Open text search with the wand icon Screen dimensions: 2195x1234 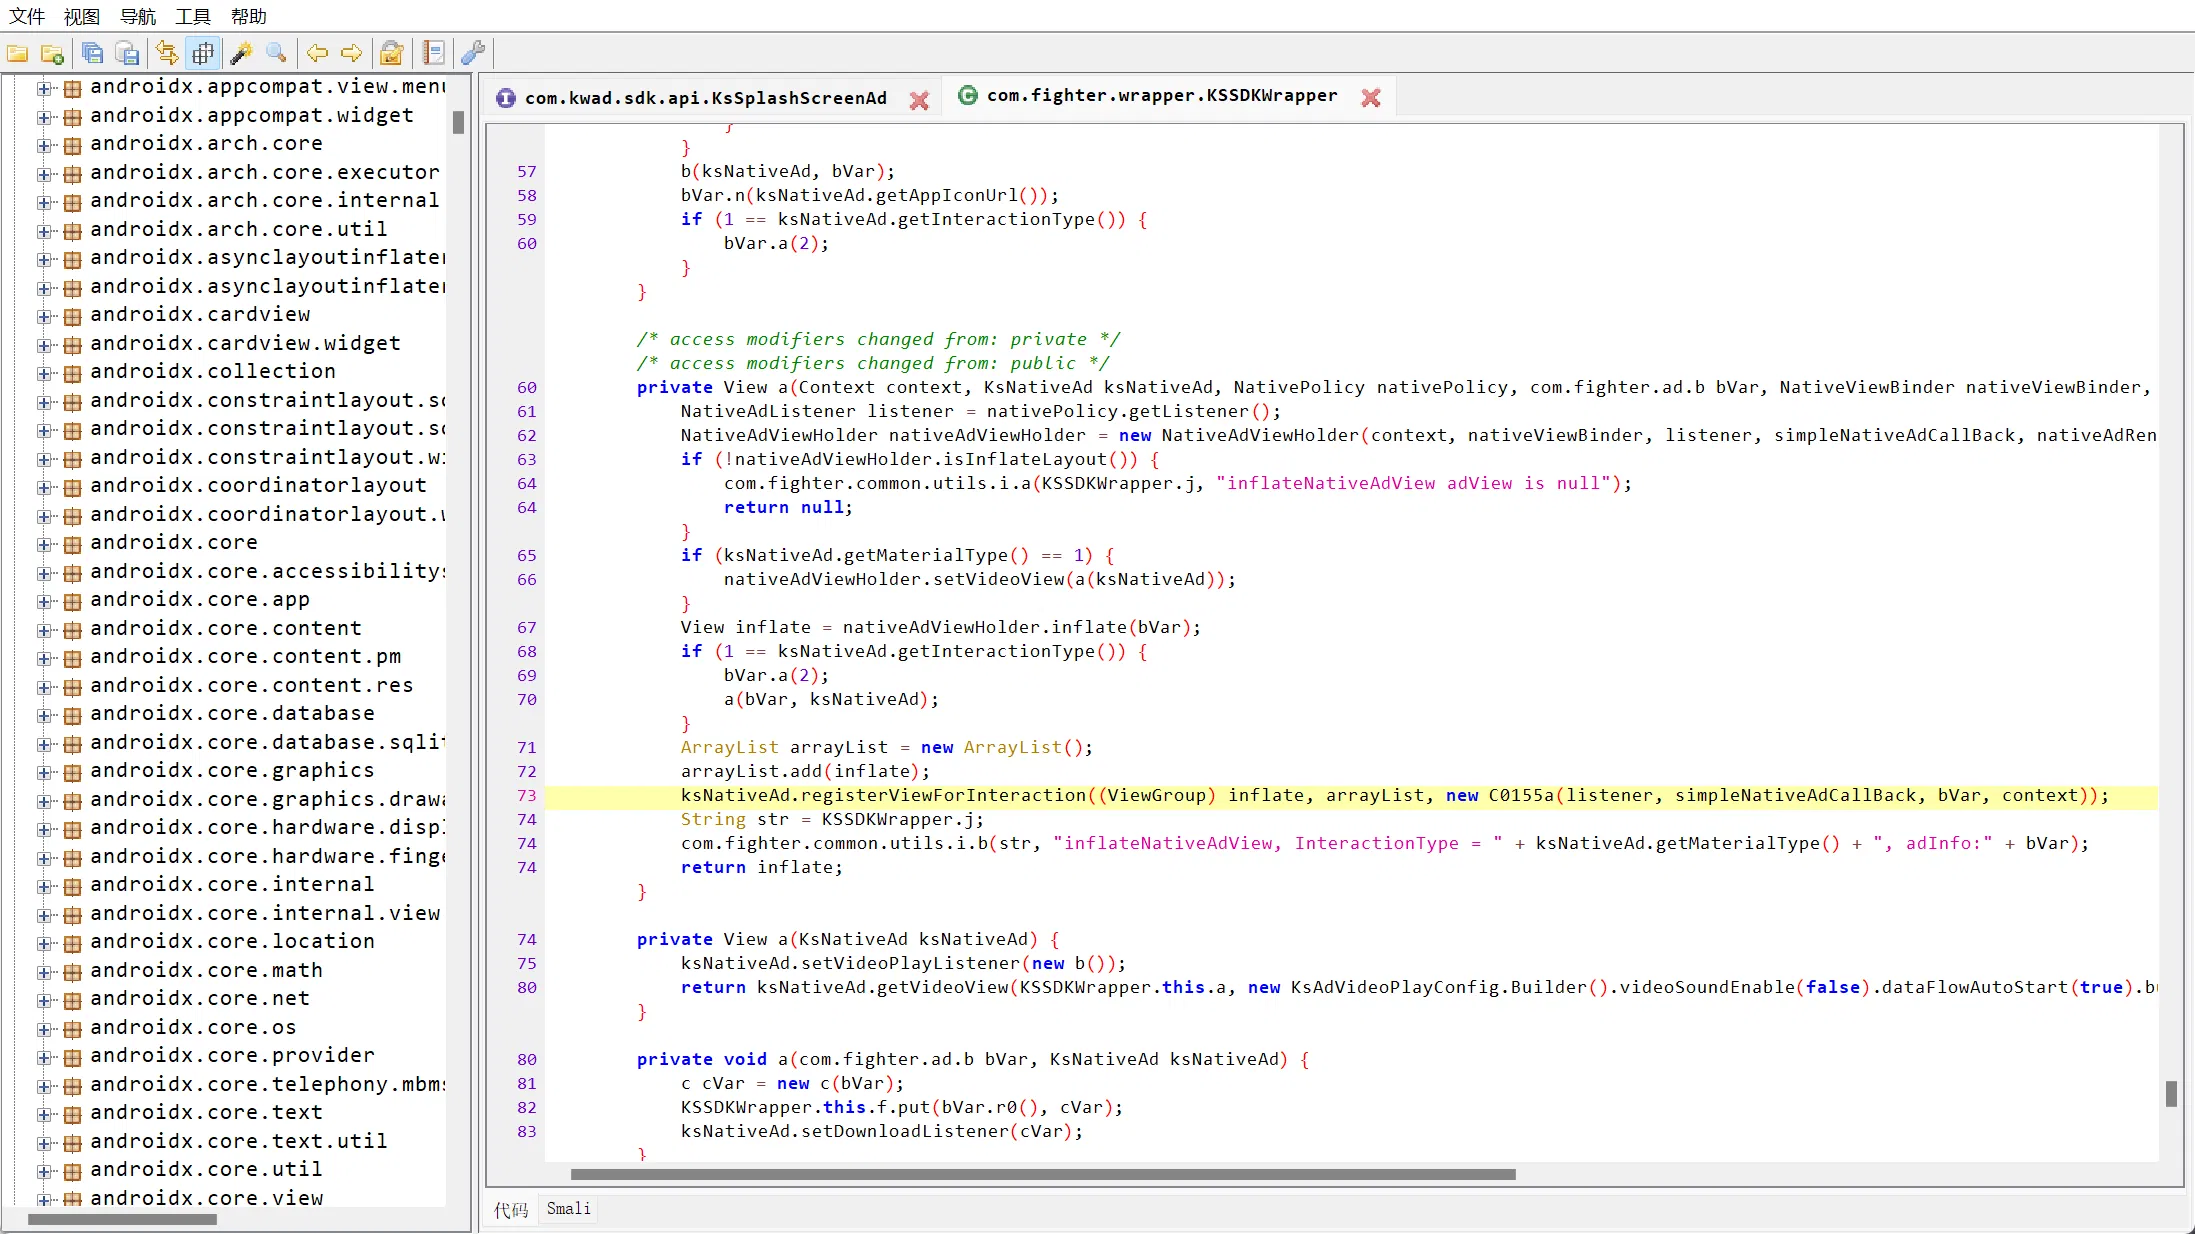(x=242, y=54)
